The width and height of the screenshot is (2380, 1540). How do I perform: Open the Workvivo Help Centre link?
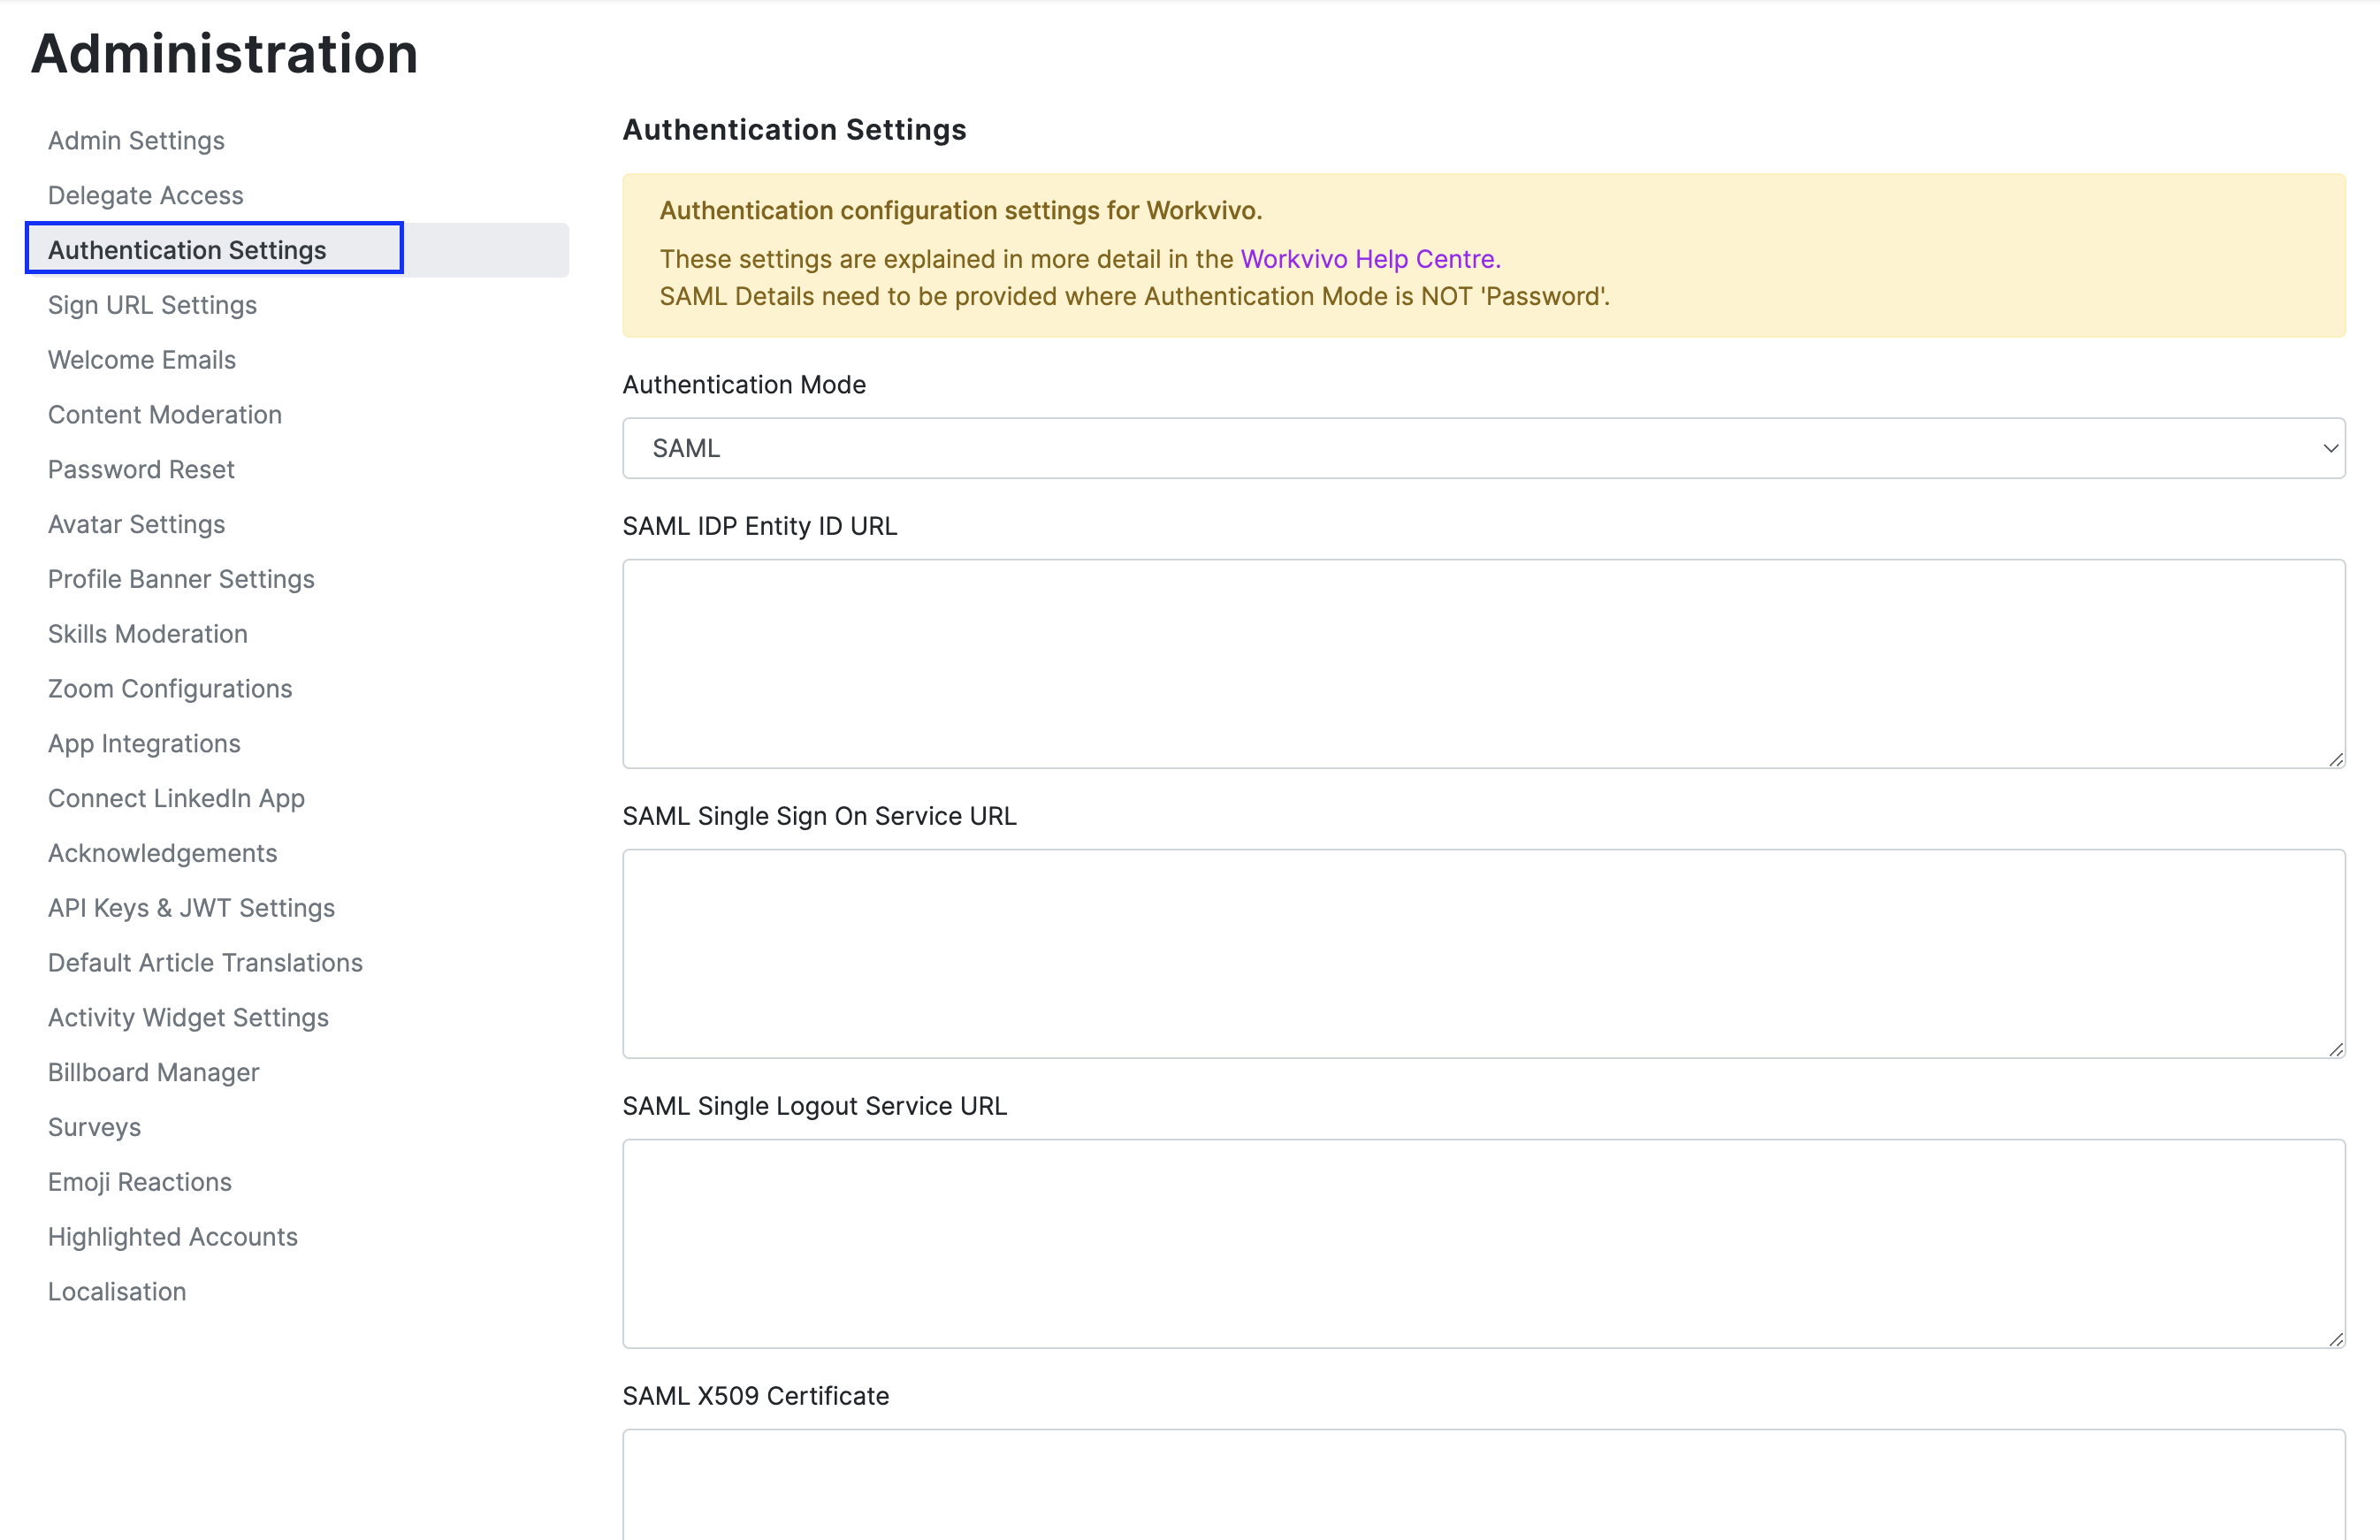(x=1369, y=259)
